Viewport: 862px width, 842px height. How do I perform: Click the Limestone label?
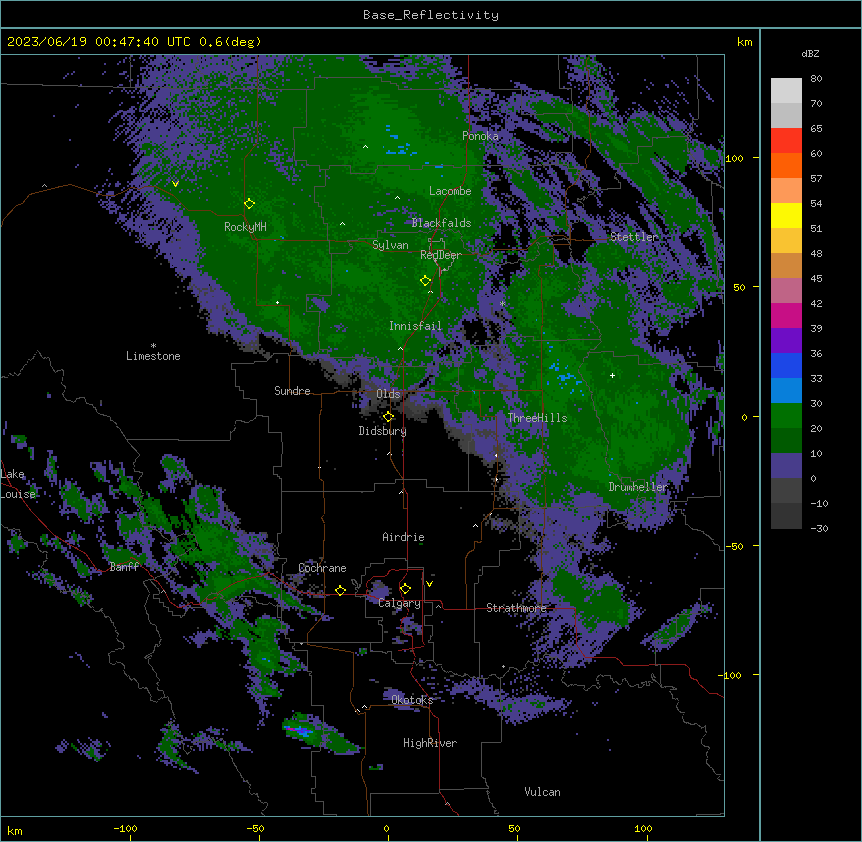(x=153, y=356)
